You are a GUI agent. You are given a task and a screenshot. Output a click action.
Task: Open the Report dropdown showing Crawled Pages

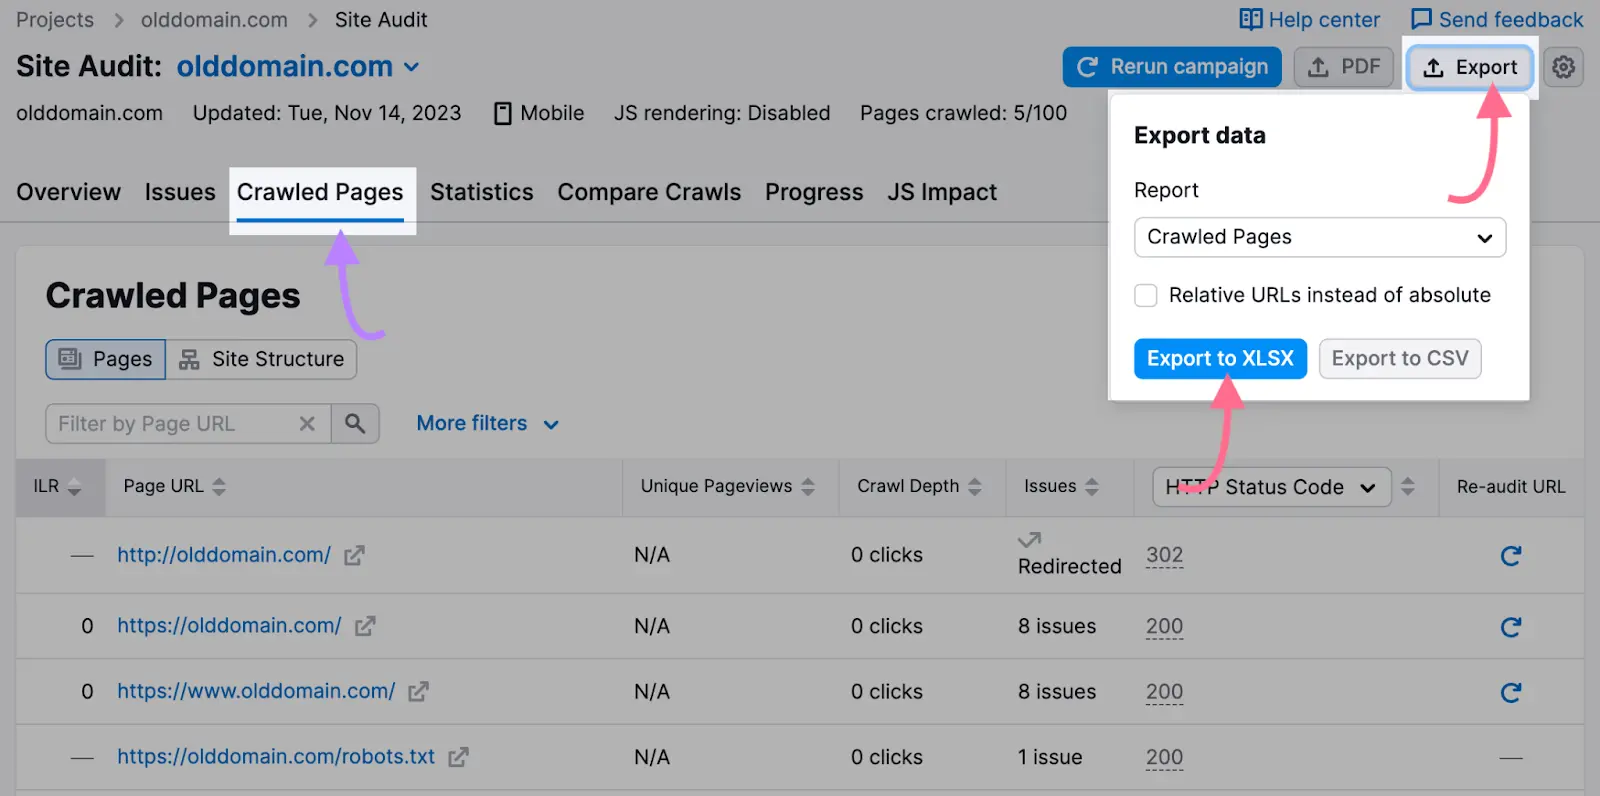(1319, 238)
